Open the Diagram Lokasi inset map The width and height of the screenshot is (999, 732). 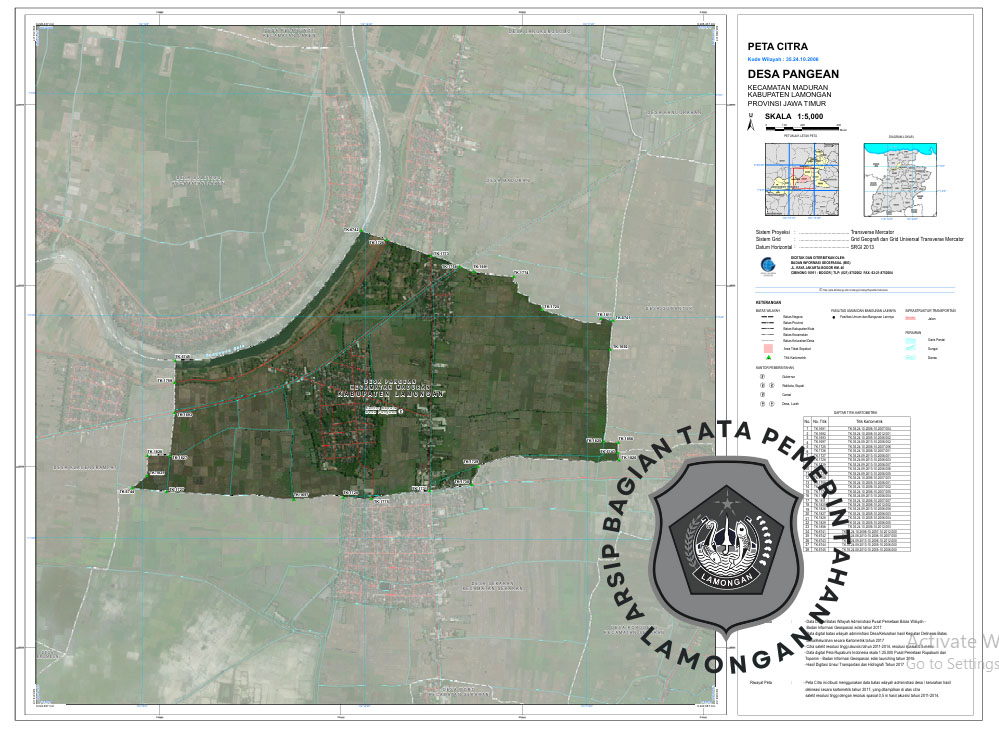pyautogui.click(x=901, y=180)
